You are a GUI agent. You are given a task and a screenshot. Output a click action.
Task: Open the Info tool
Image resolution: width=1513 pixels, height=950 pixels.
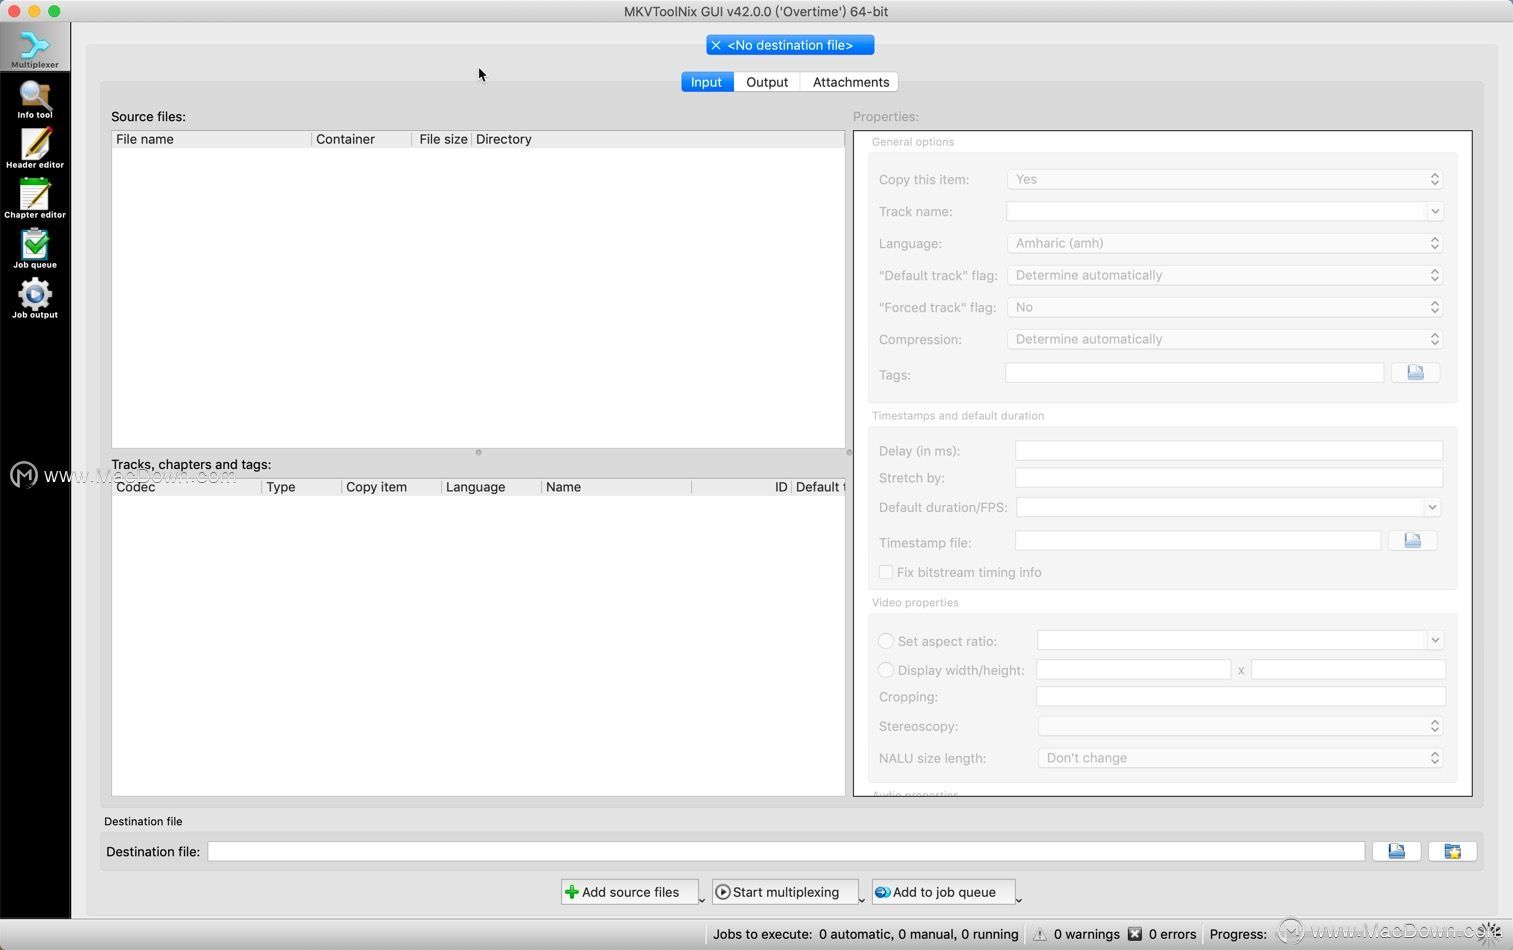[x=35, y=99]
